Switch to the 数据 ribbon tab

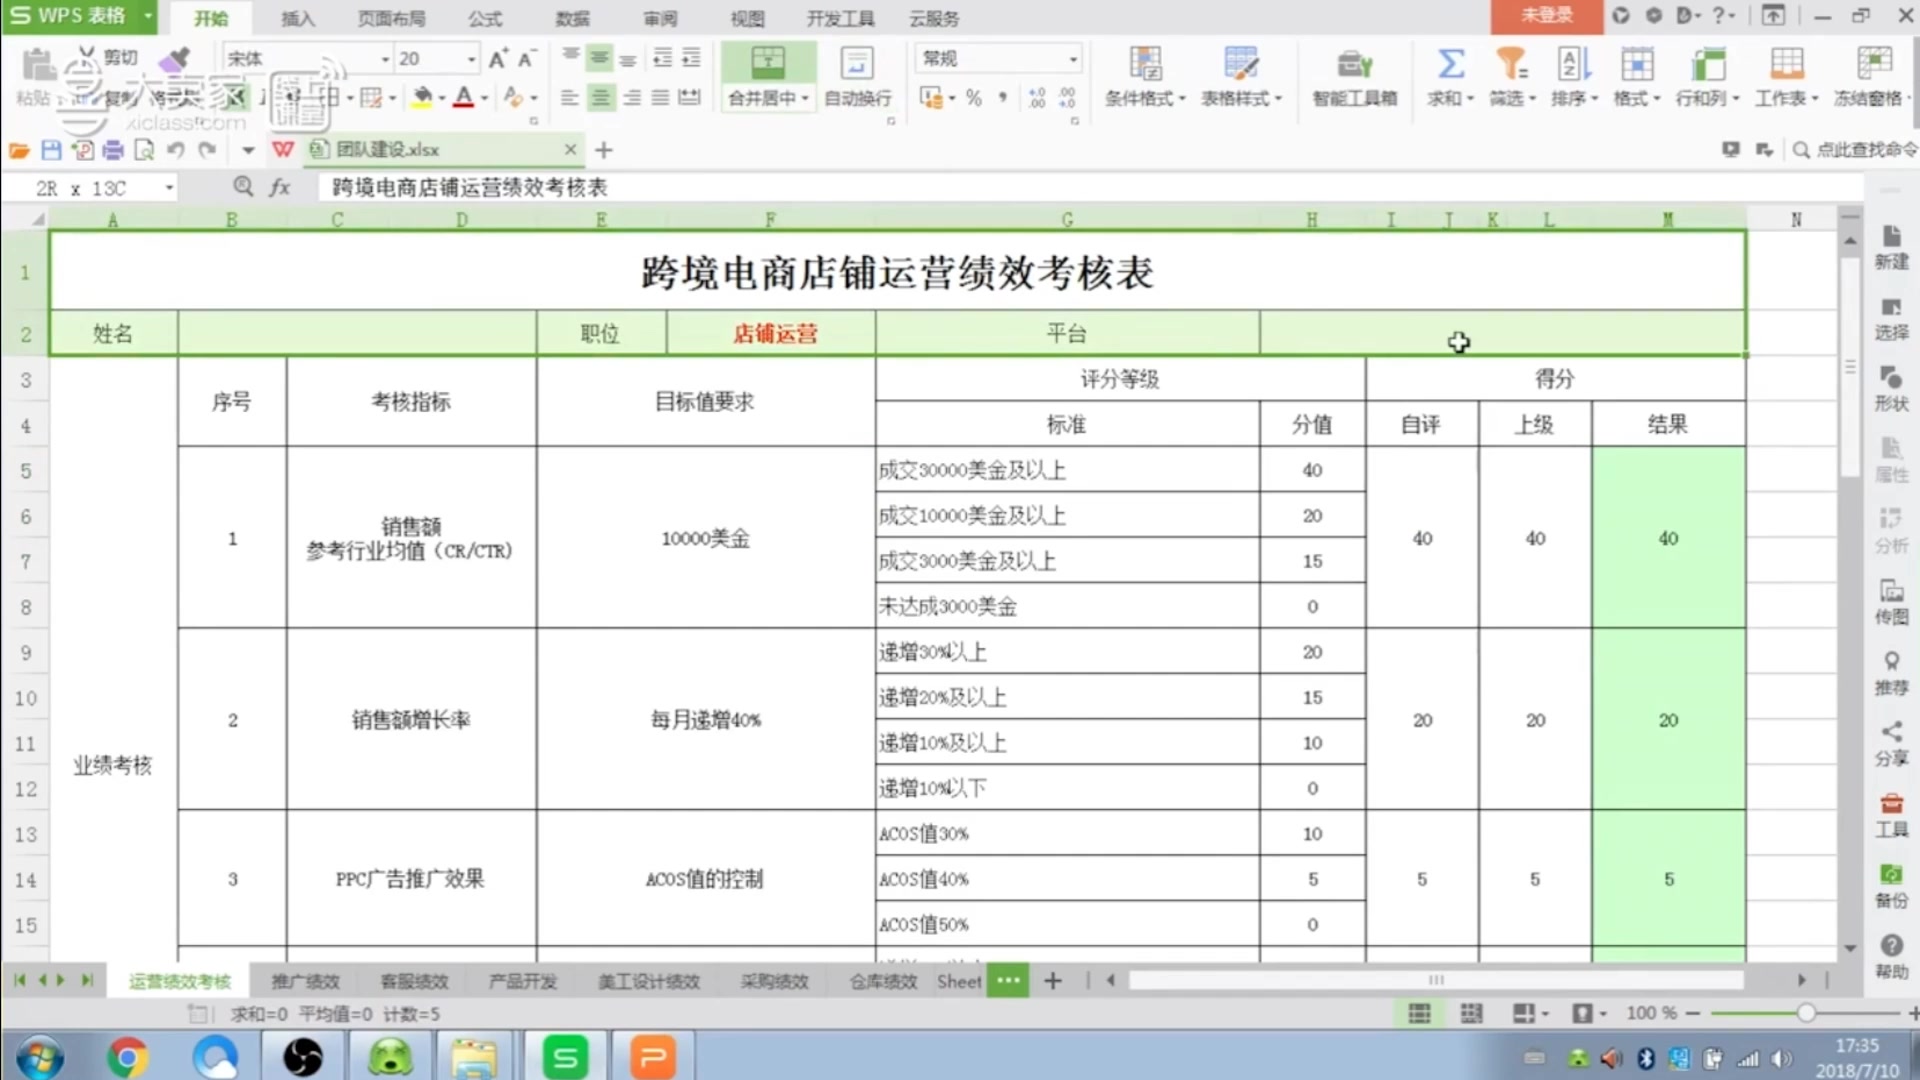572,18
